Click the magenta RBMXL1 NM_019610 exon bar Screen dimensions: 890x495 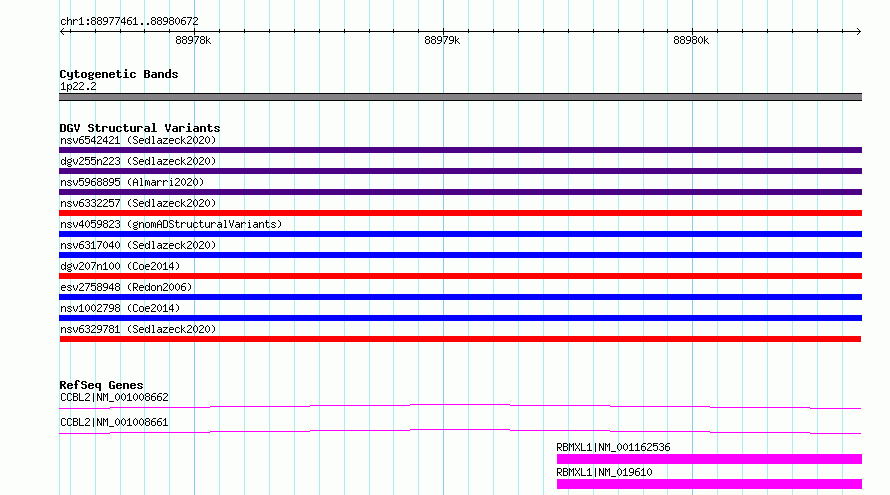[x=710, y=484]
